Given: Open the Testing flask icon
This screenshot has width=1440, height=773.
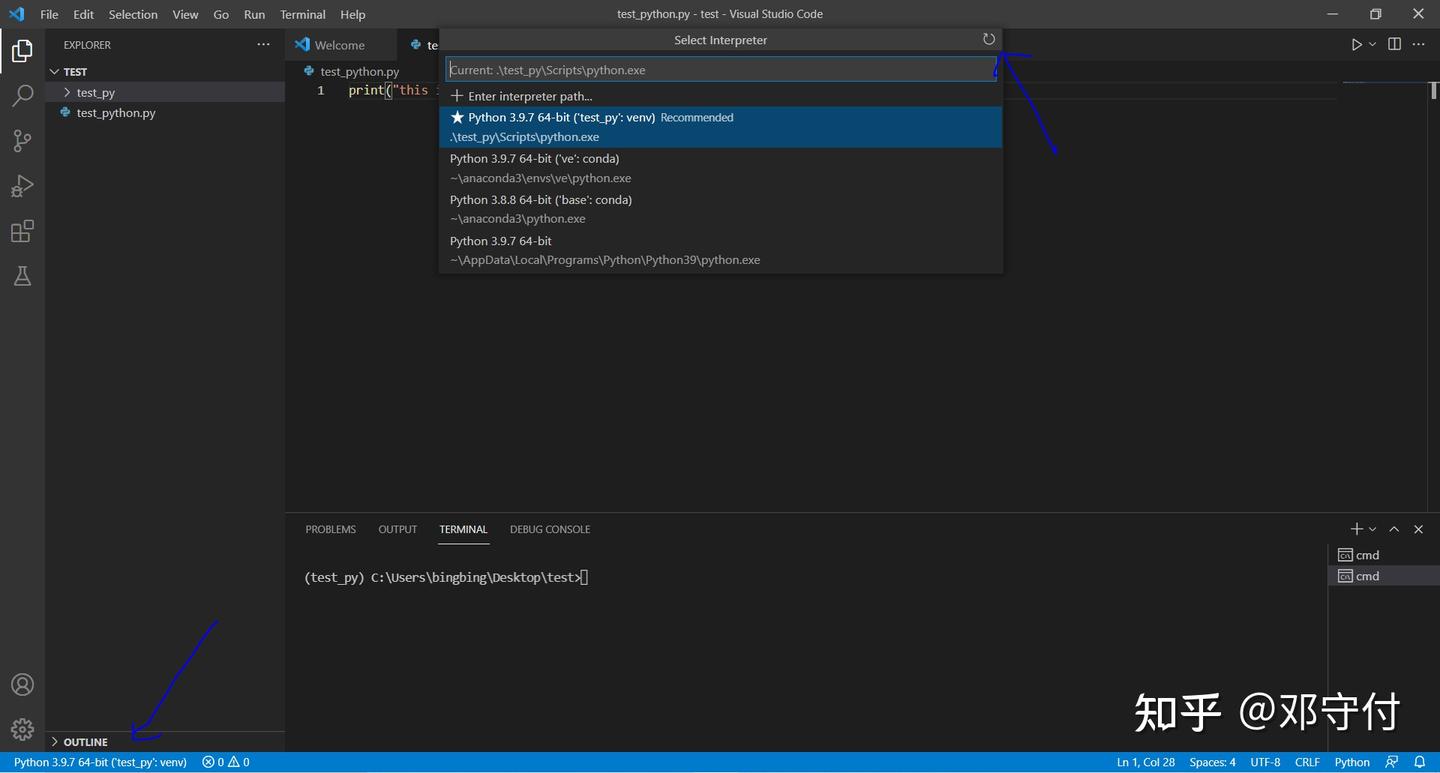Looking at the screenshot, I should (x=22, y=276).
